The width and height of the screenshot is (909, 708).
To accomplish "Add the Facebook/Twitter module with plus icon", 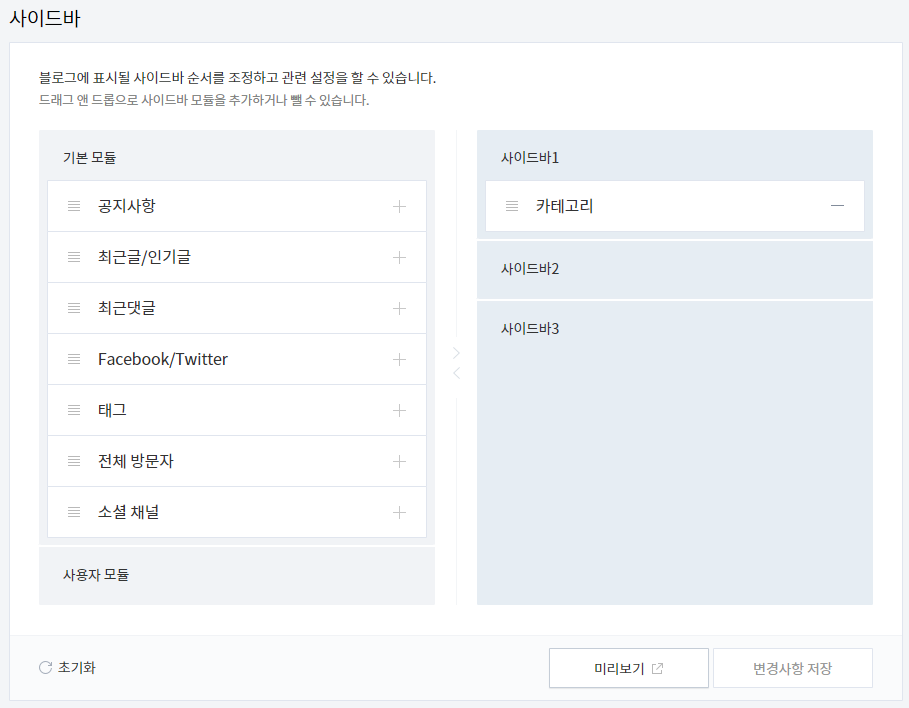I will click(x=399, y=360).
